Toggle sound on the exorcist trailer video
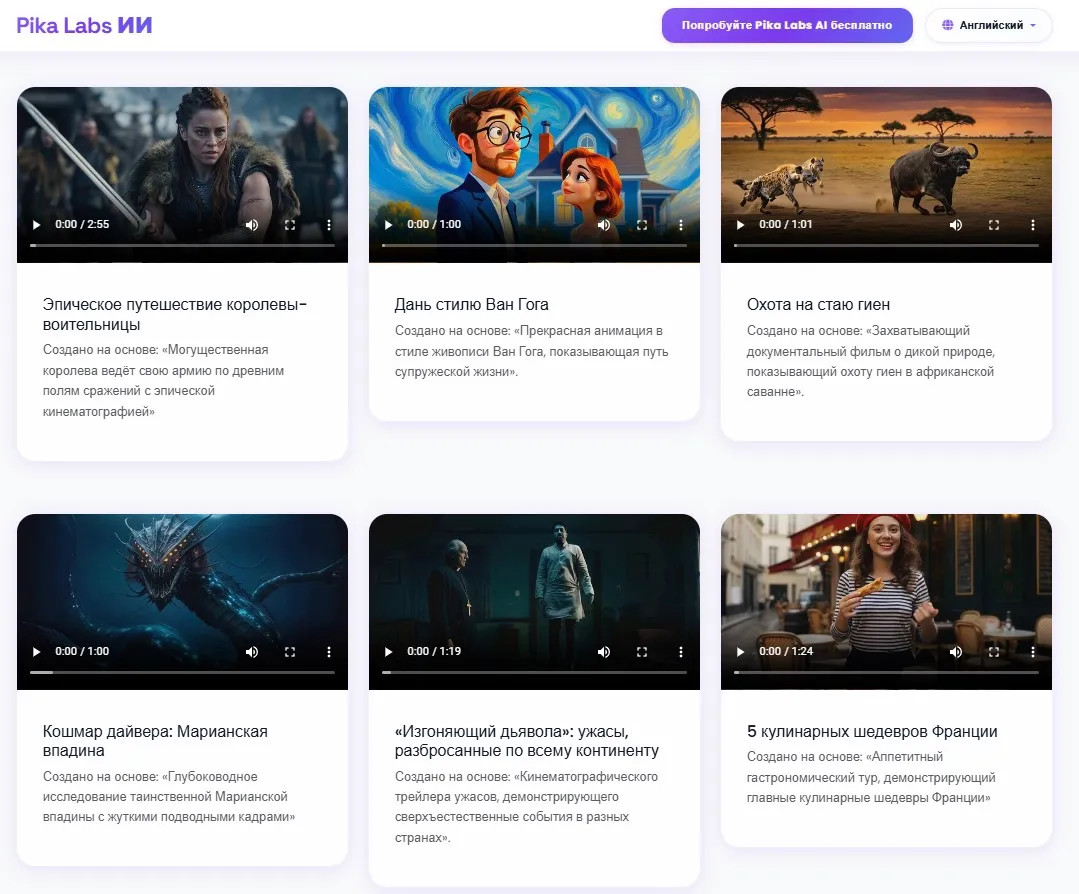The width and height of the screenshot is (1079, 894). (x=603, y=652)
